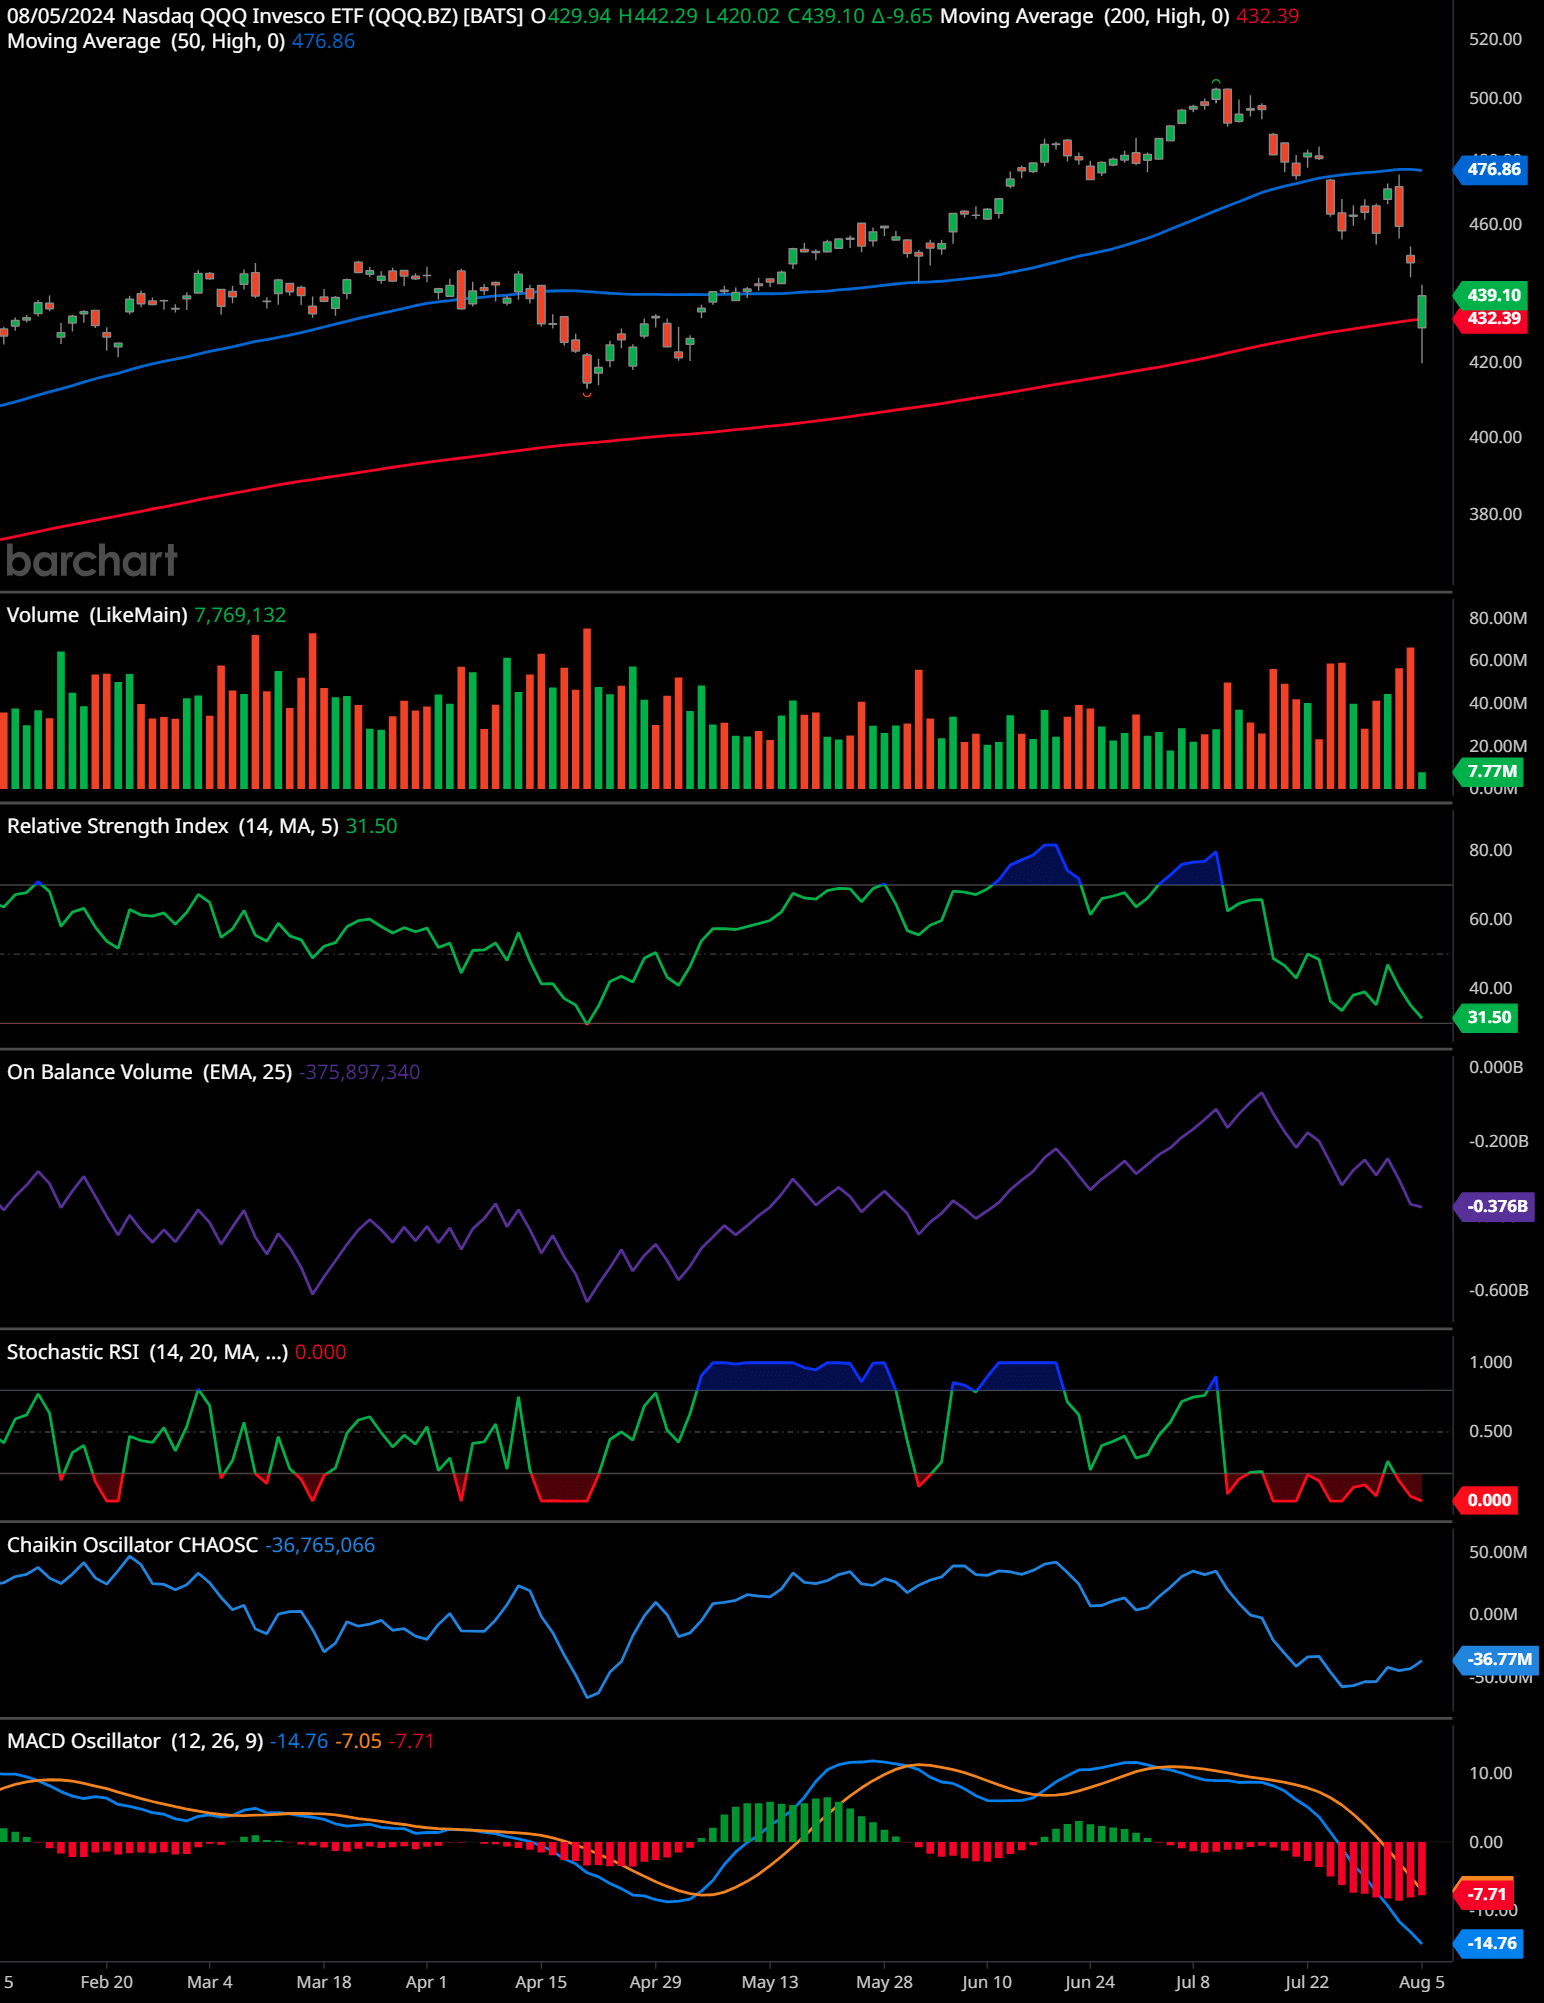
Task: Click the 'Aug 5' date axis label
Action: pyautogui.click(x=1422, y=1982)
